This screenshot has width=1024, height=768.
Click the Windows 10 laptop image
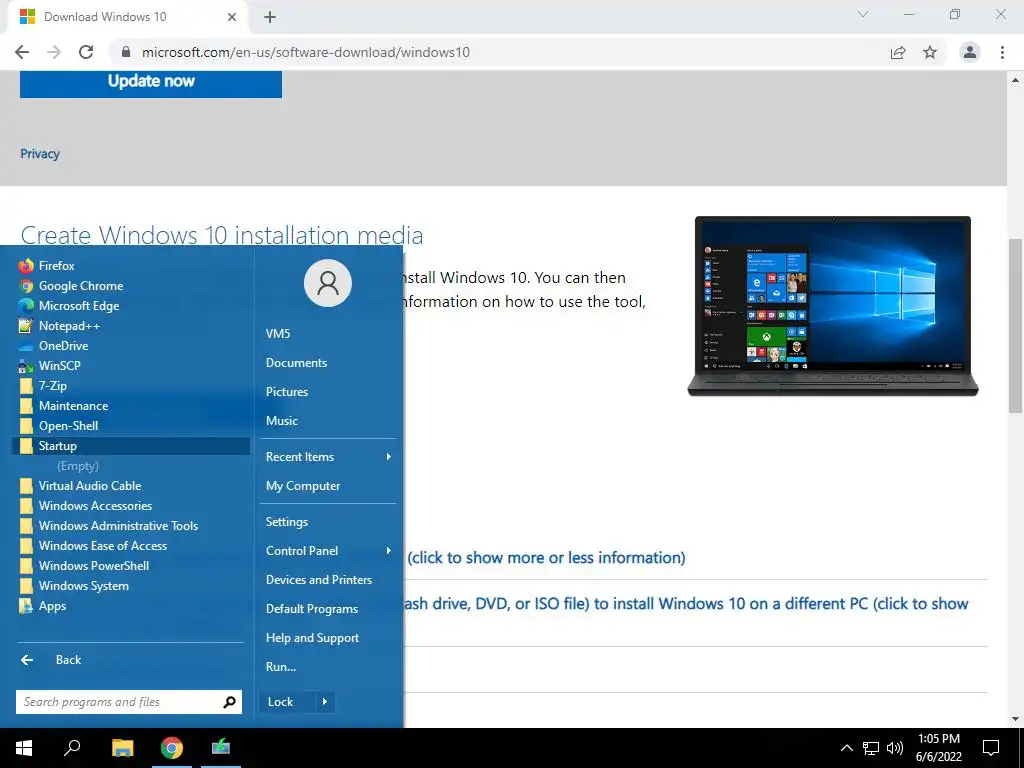pyautogui.click(x=833, y=306)
